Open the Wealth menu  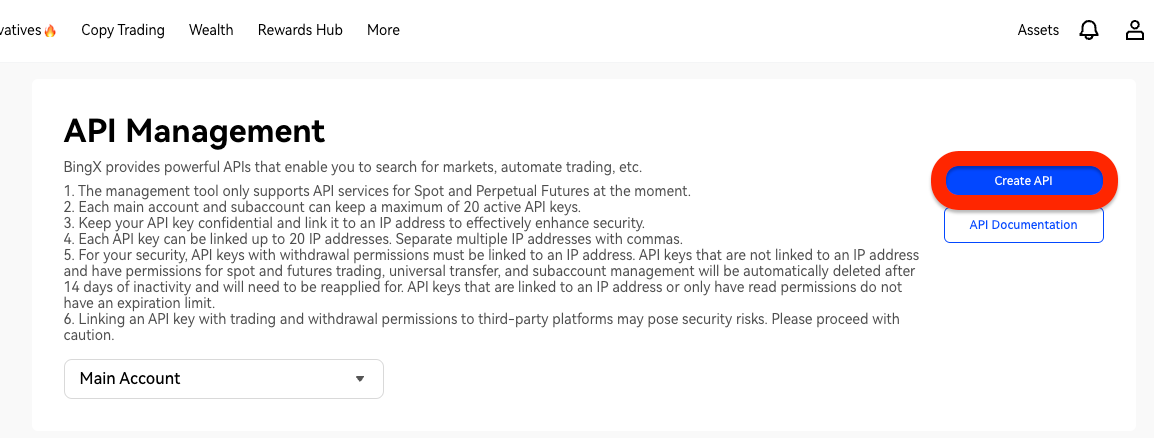click(x=211, y=30)
